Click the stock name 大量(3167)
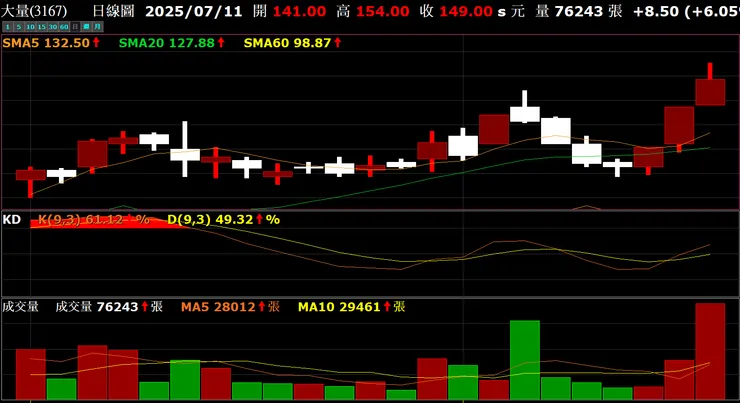This screenshot has height=403, width=740. tap(34, 11)
